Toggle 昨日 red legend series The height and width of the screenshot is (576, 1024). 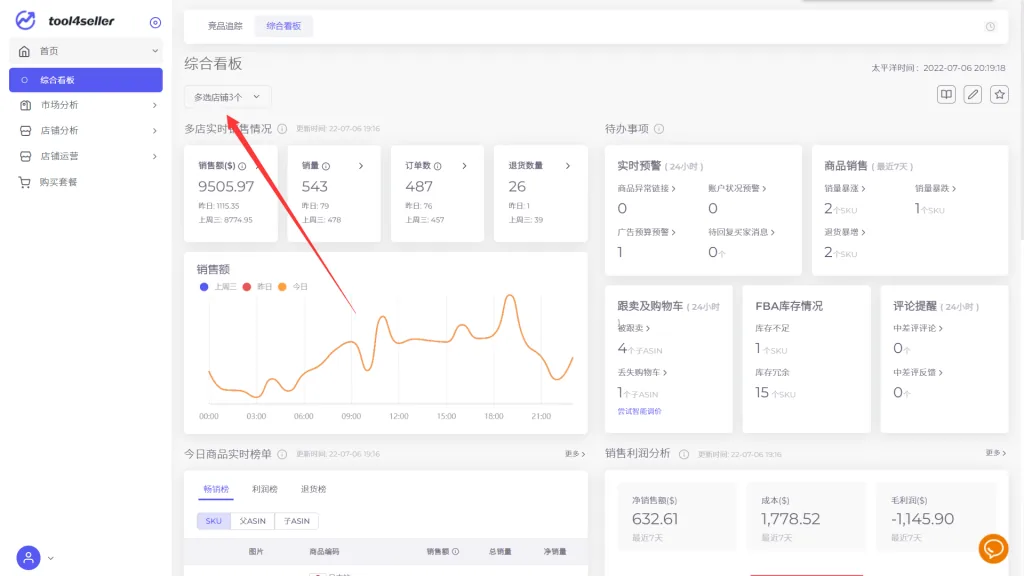257,287
